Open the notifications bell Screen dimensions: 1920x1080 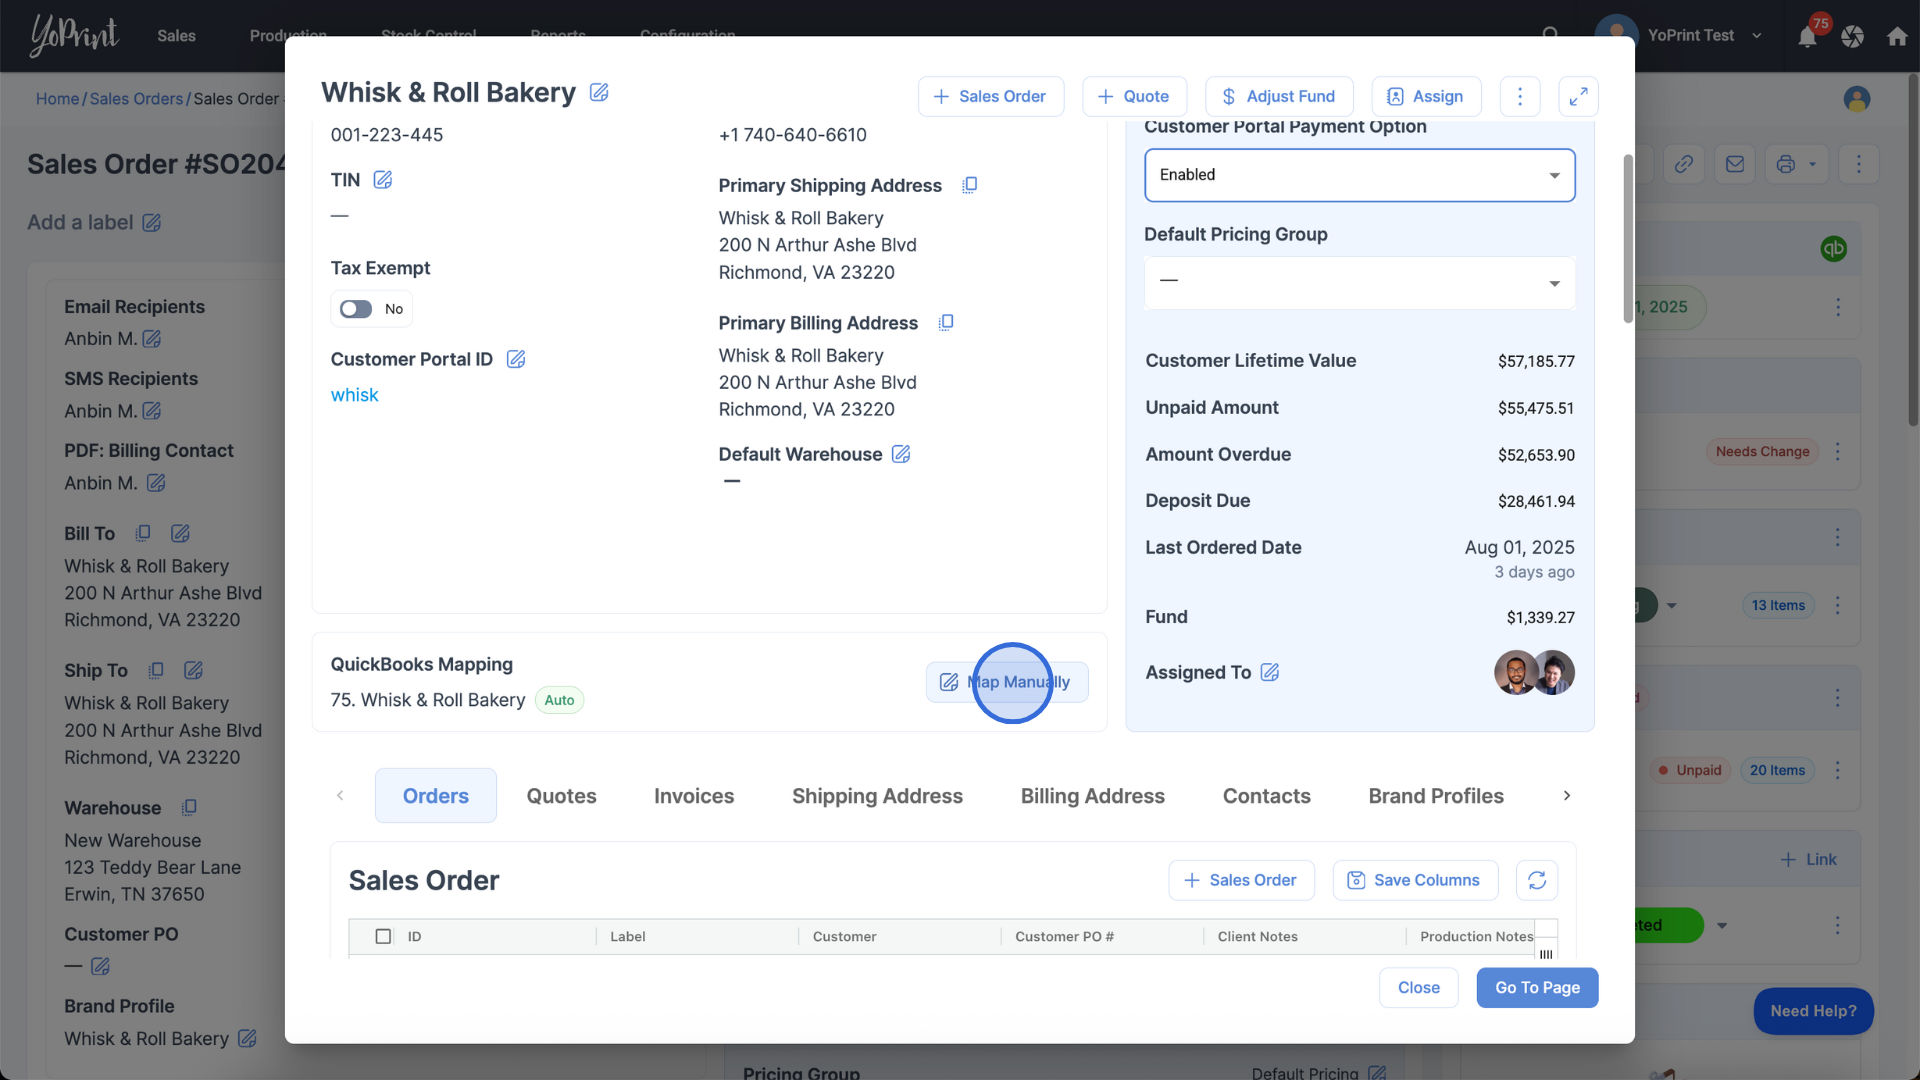(x=1807, y=37)
